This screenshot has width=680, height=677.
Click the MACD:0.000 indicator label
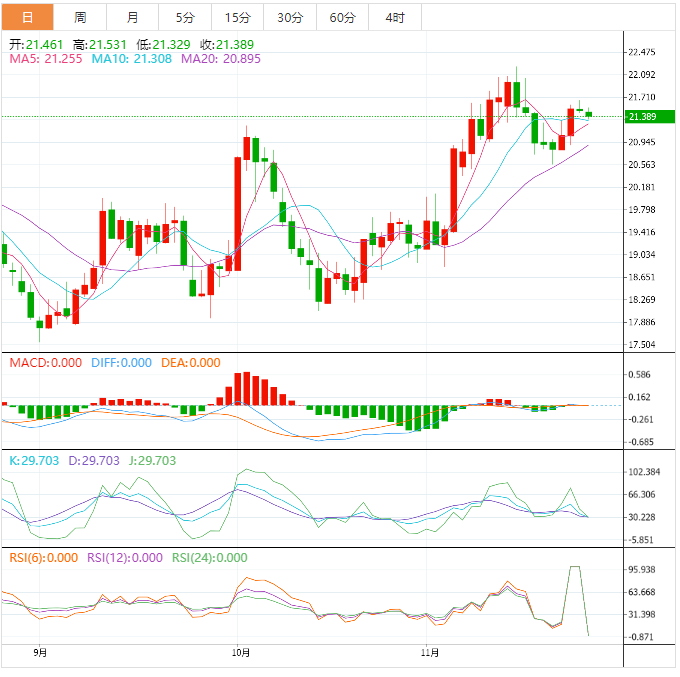(46, 363)
